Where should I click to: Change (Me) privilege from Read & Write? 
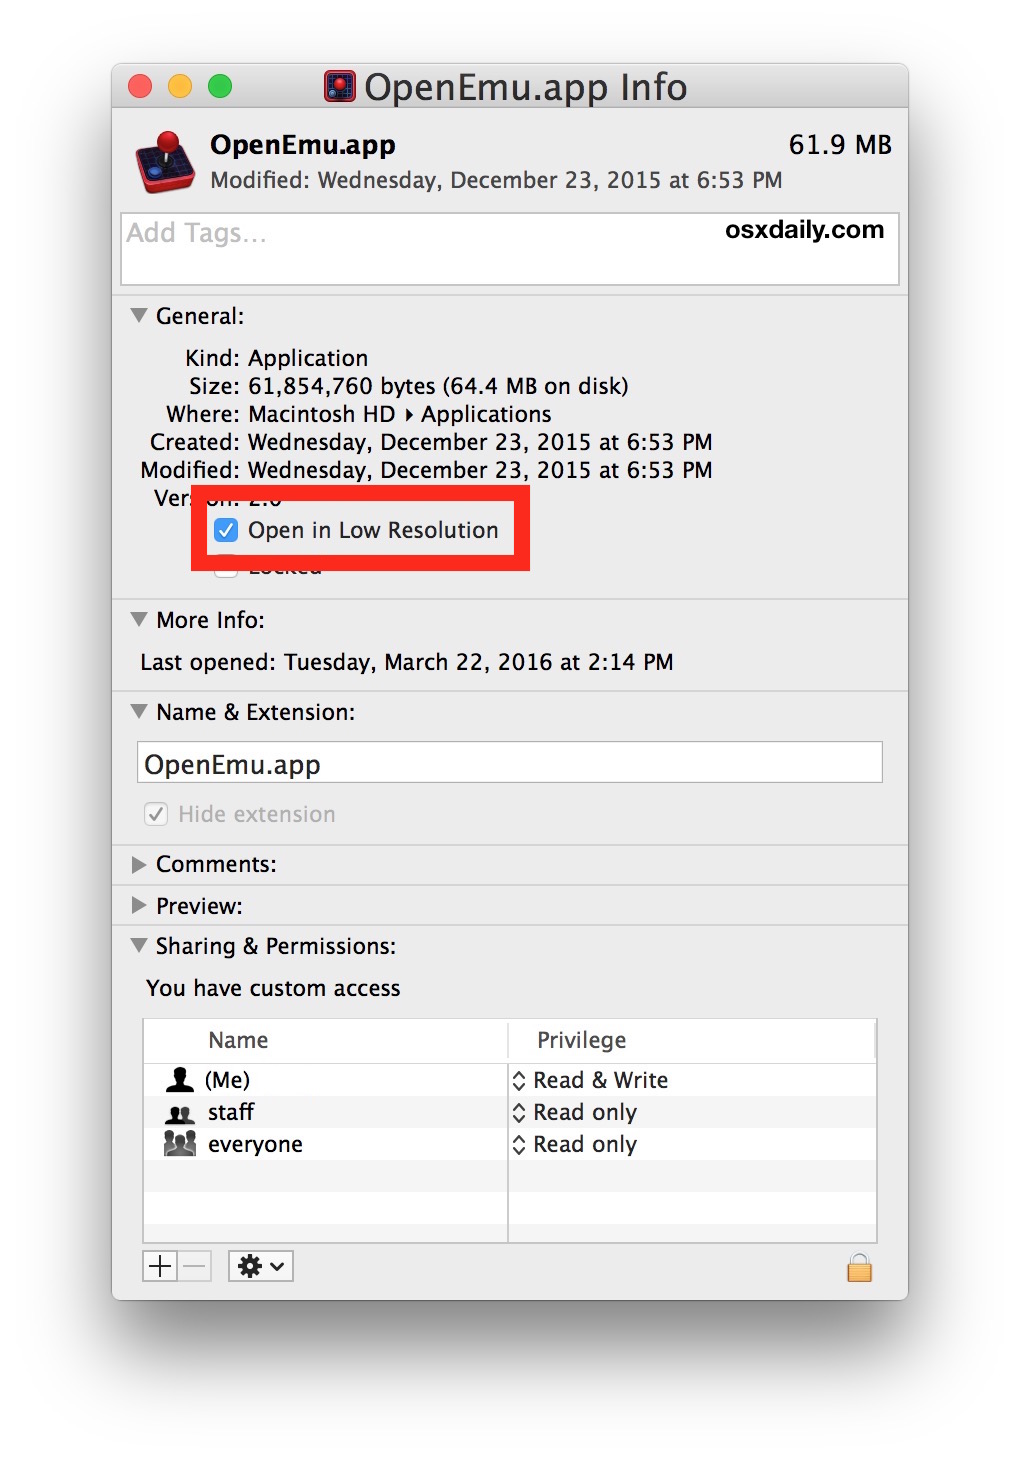[590, 1080]
